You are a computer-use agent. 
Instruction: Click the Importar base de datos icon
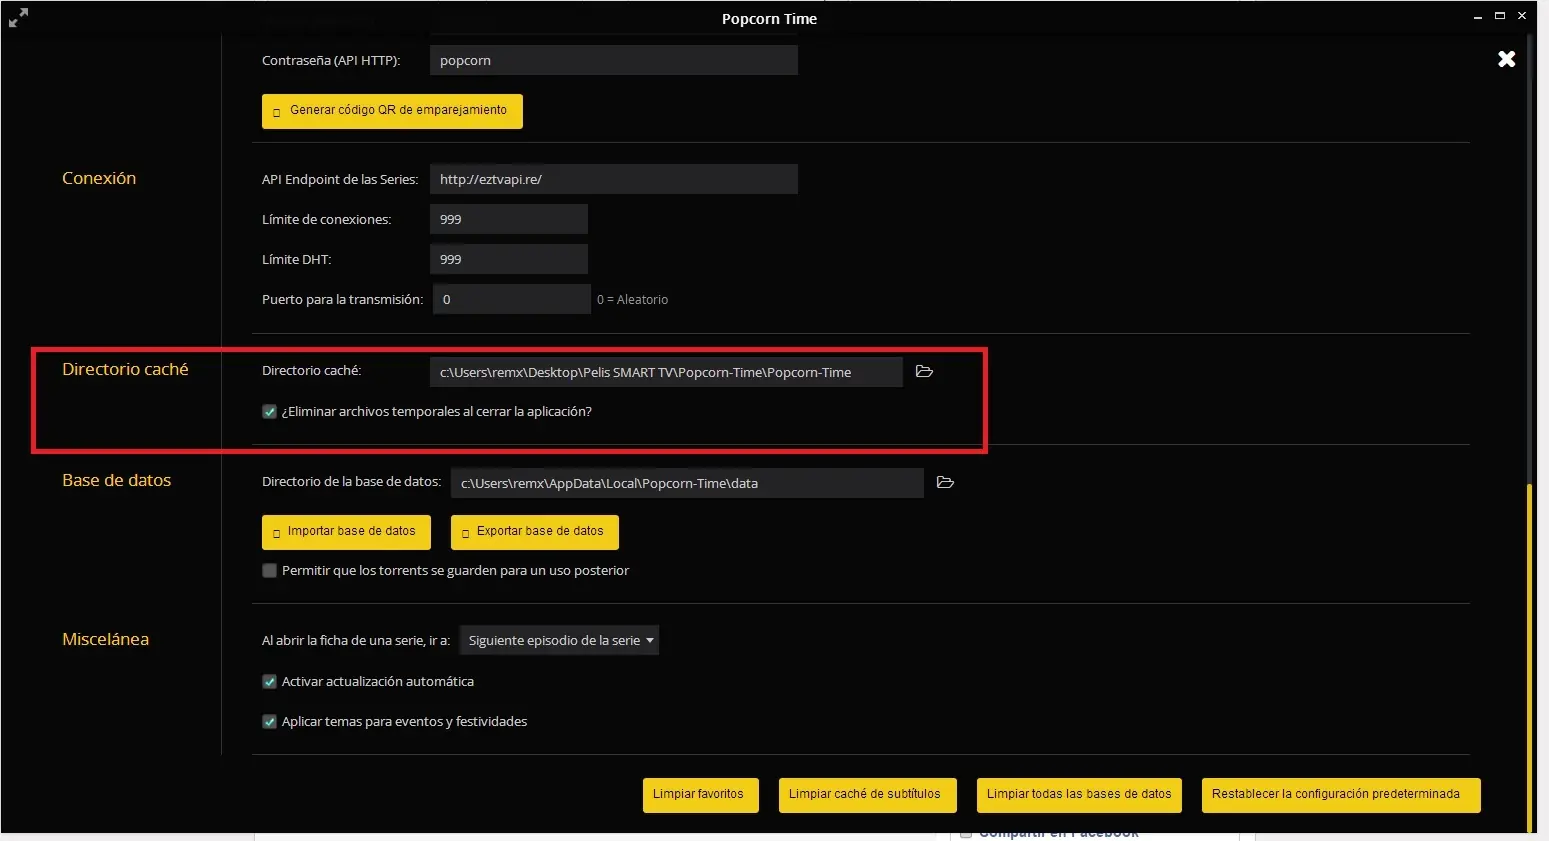coord(277,533)
